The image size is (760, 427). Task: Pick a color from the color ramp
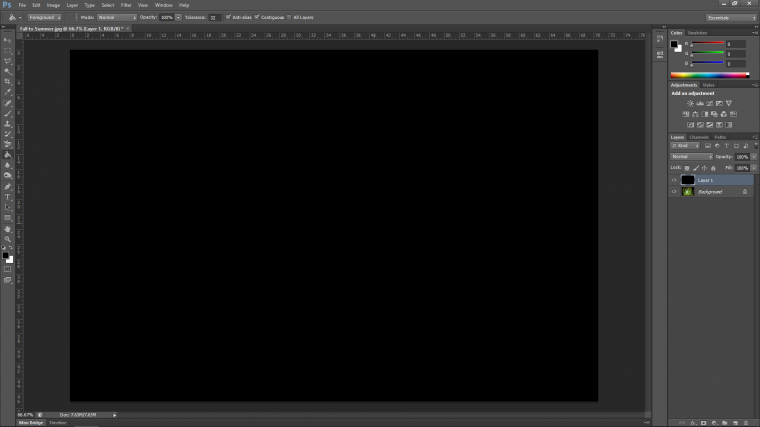pos(710,75)
